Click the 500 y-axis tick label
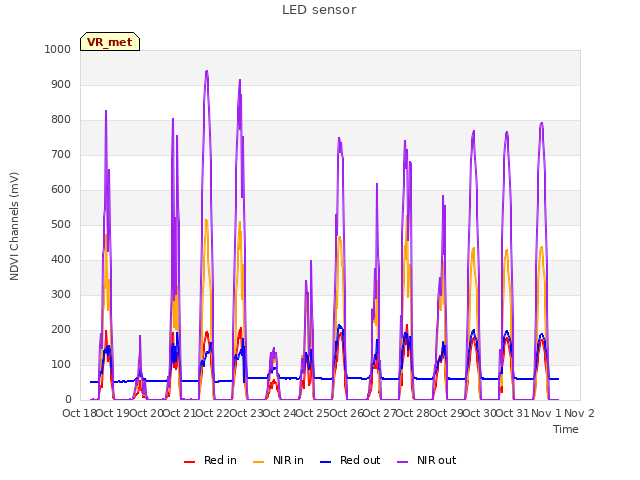This screenshot has height=480, width=640. pos(61,224)
